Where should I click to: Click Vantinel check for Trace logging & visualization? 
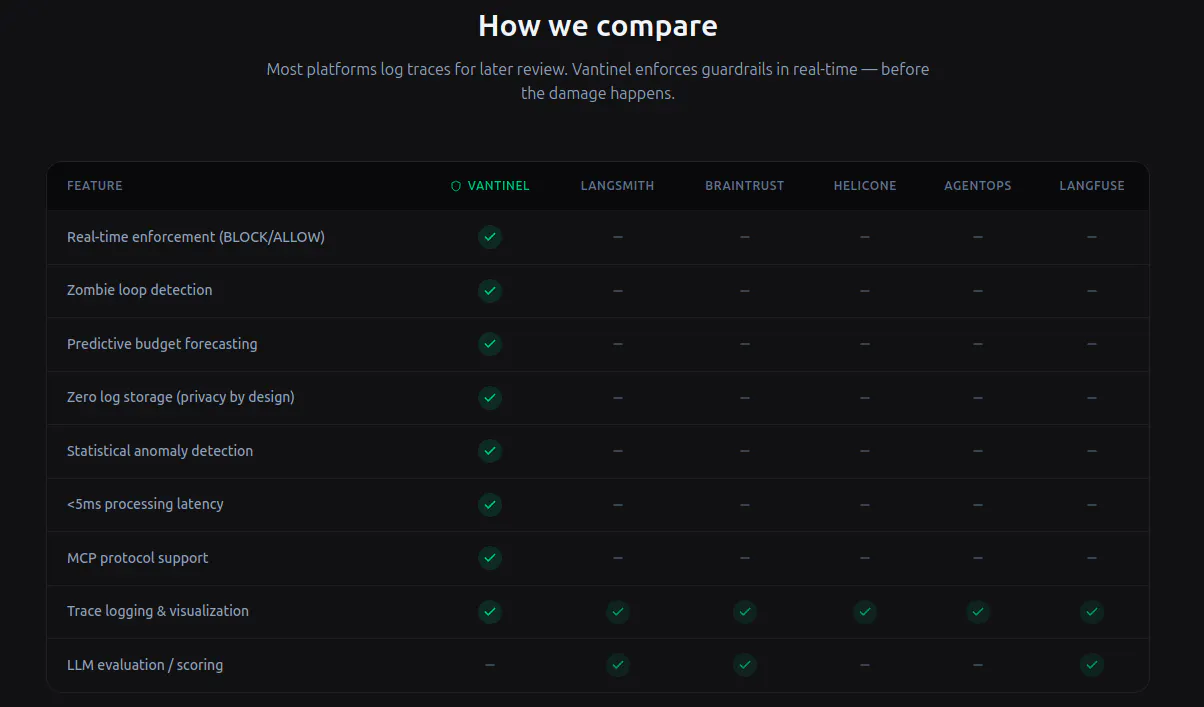[490, 611]
